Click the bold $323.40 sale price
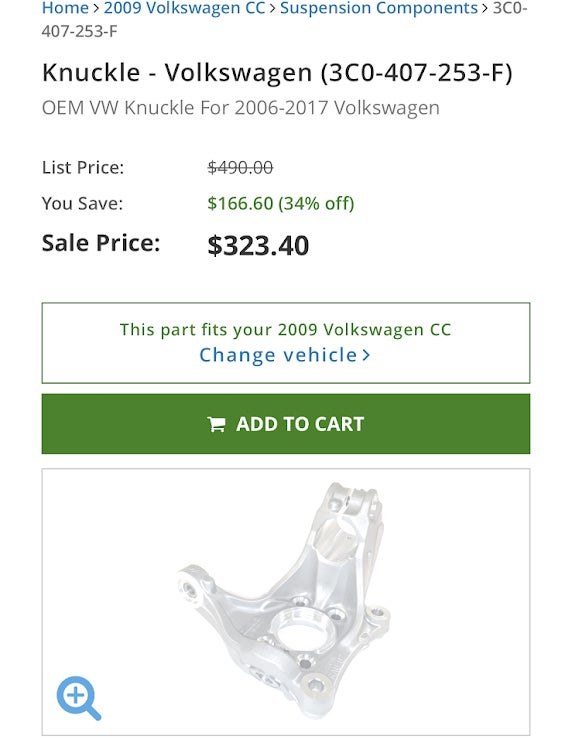 258,245
